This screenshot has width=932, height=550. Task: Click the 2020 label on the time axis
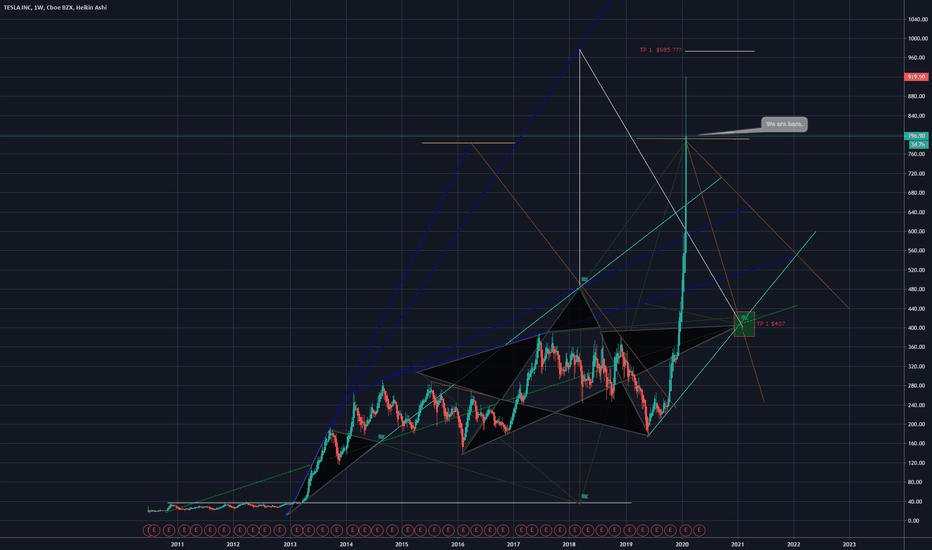click(682, 544)
